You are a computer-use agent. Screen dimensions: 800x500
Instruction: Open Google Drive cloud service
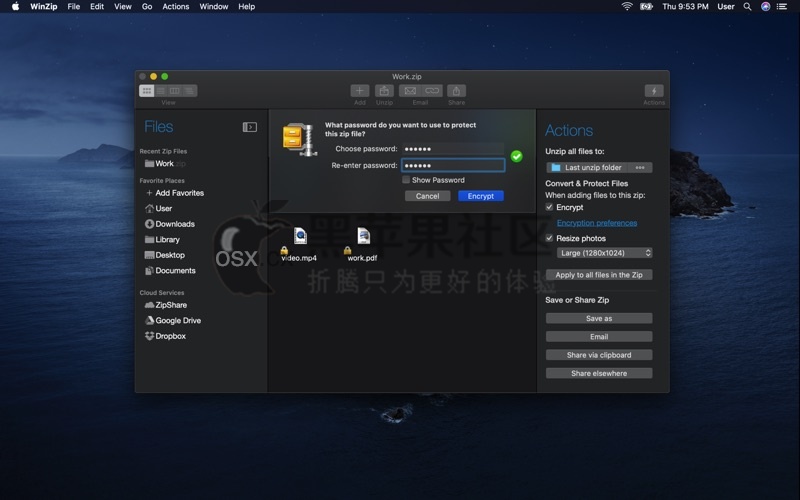173,321
